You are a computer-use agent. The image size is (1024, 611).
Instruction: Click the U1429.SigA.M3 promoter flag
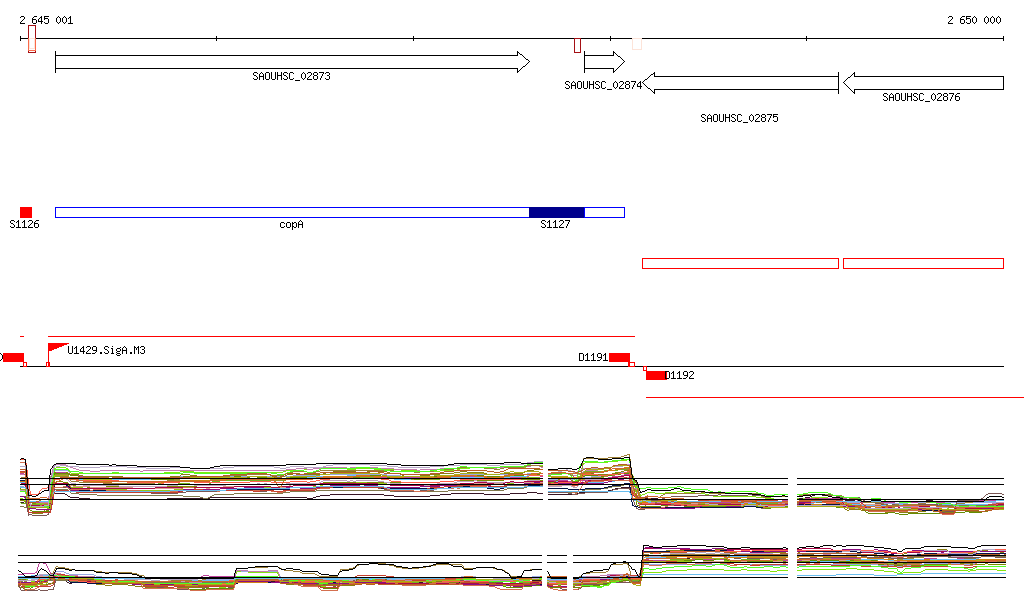point(57,348)
